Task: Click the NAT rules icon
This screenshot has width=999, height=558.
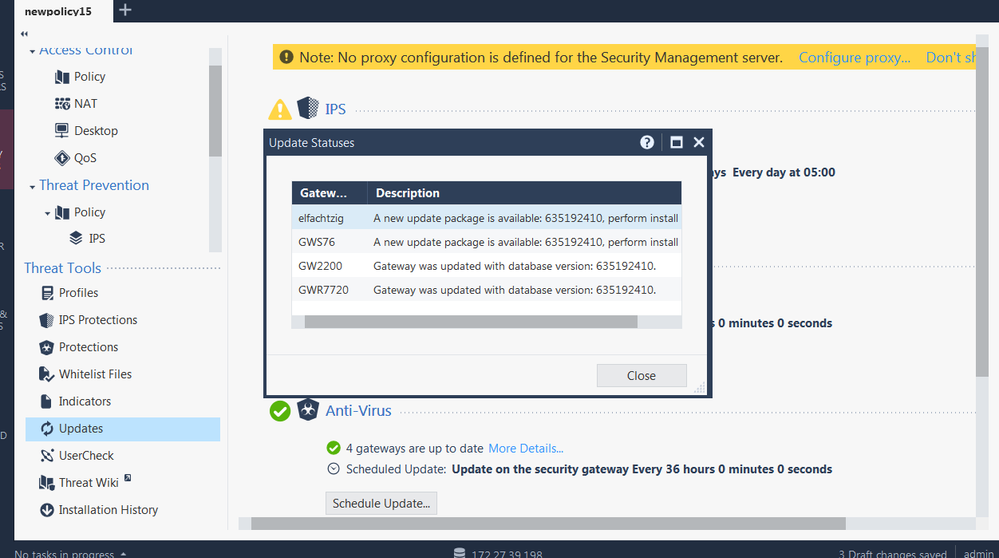Action: [x=62, y=104]
